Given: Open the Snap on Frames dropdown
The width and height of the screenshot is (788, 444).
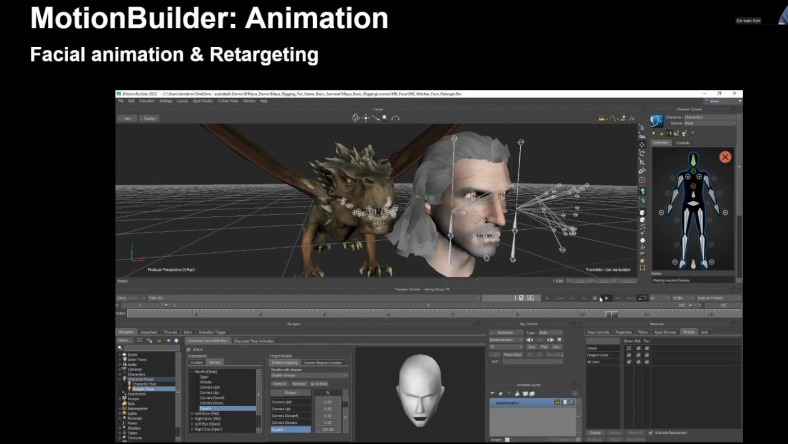Looking at the screenshot, I should click(x=719, y=298).
